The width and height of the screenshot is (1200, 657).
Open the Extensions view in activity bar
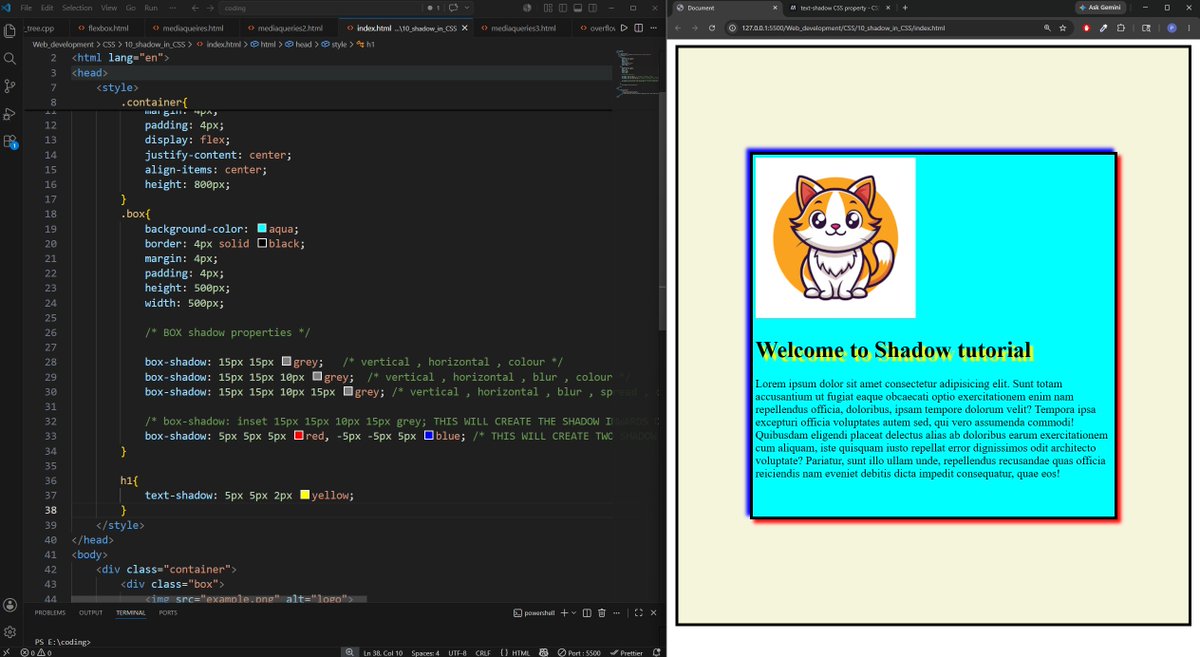pyautogui.click(x=10, y=142)
